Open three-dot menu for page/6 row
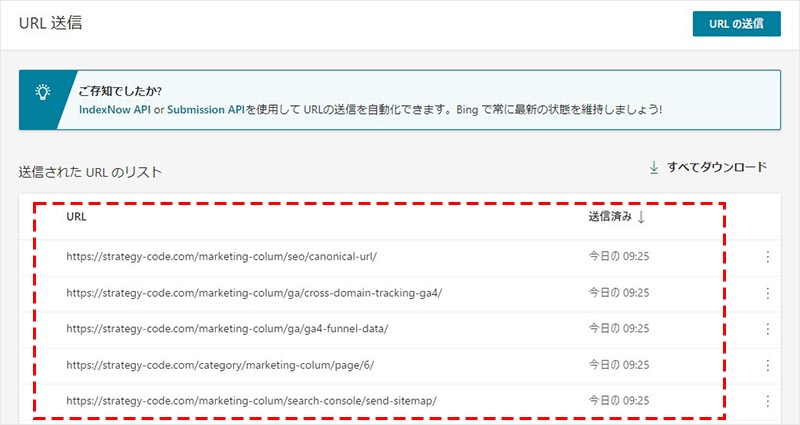 [767, 365]
